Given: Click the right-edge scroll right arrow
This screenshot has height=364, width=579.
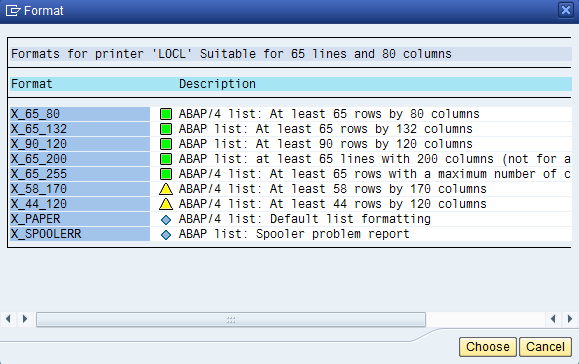Looking at the screenshot, I should tap(569, 319).
